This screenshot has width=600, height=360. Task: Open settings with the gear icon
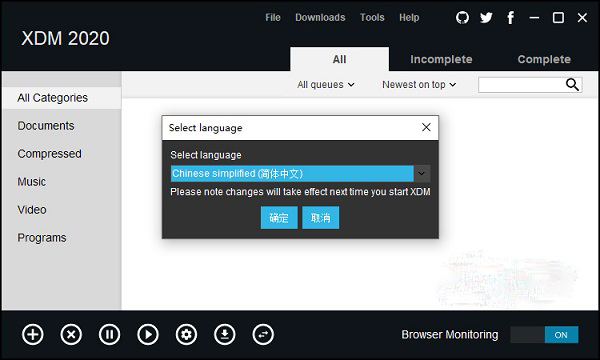[186, 335]
